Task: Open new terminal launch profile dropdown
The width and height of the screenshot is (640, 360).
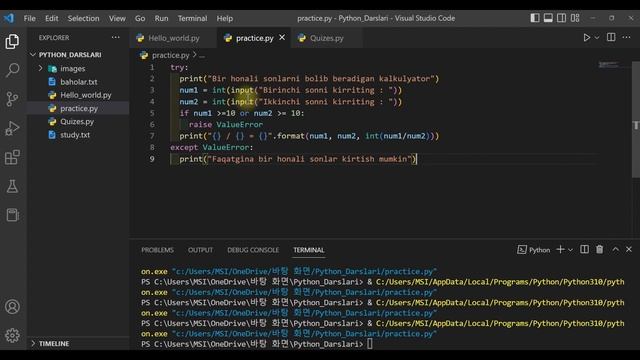Action: pyautogui.click(x=570, y=250)
